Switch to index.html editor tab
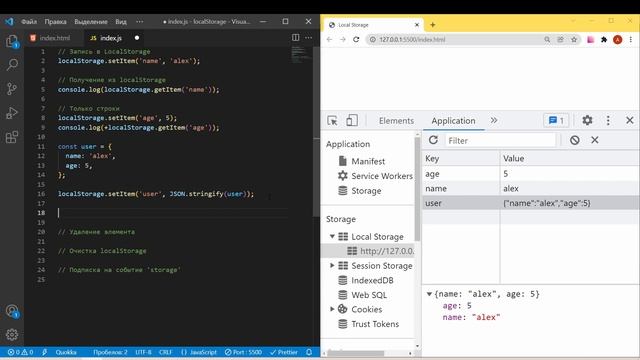The height and width of the screenshot is (360, 640). (55, 38)
